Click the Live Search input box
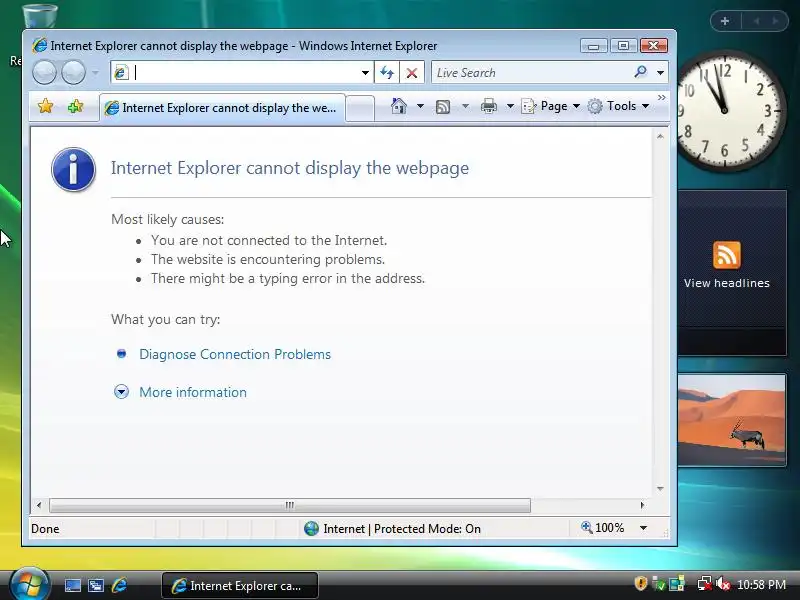Screen dimensions: 800x600 (x=531, y=72)
